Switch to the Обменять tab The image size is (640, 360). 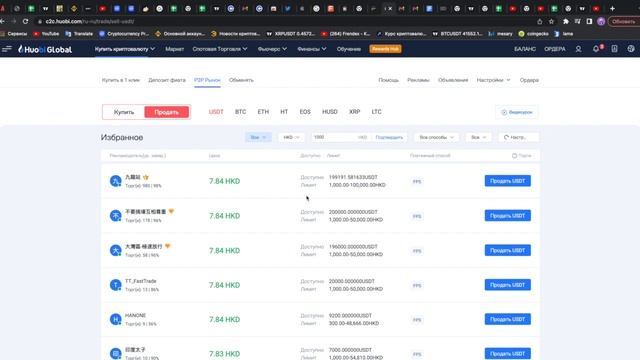tap(241, 80)
